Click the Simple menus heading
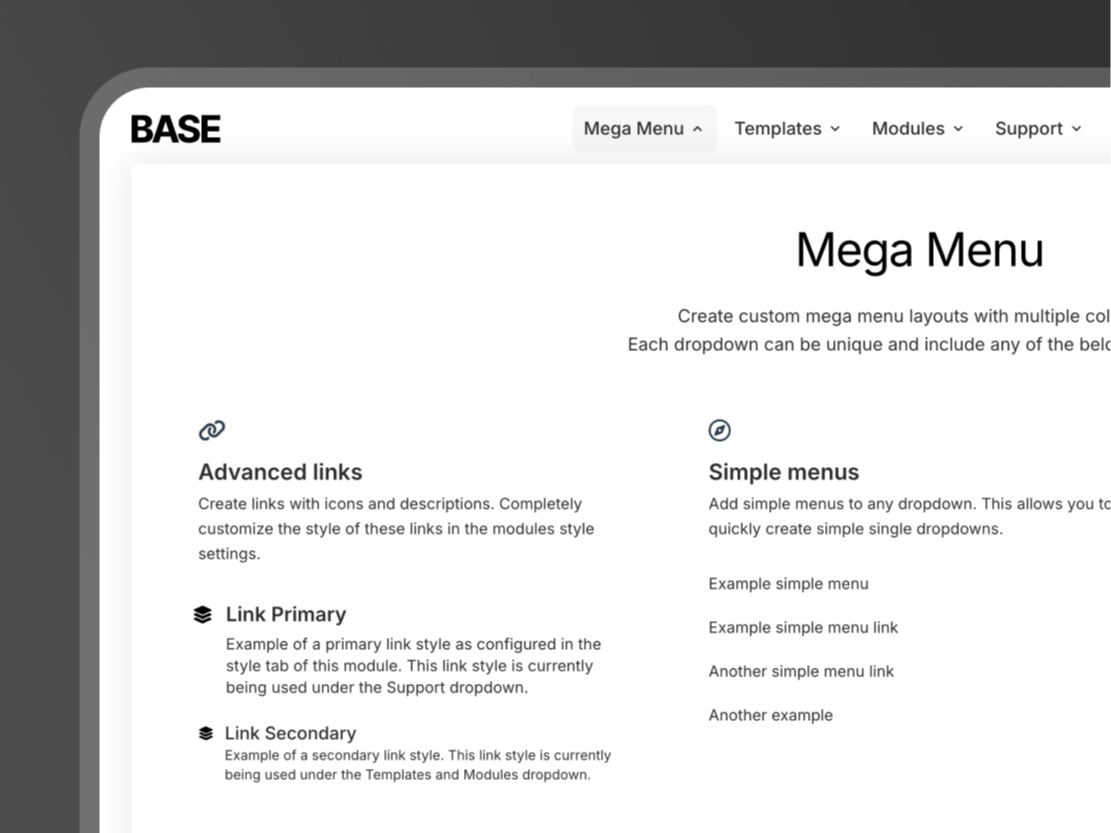1111x833 pixels. click(784, 471)
